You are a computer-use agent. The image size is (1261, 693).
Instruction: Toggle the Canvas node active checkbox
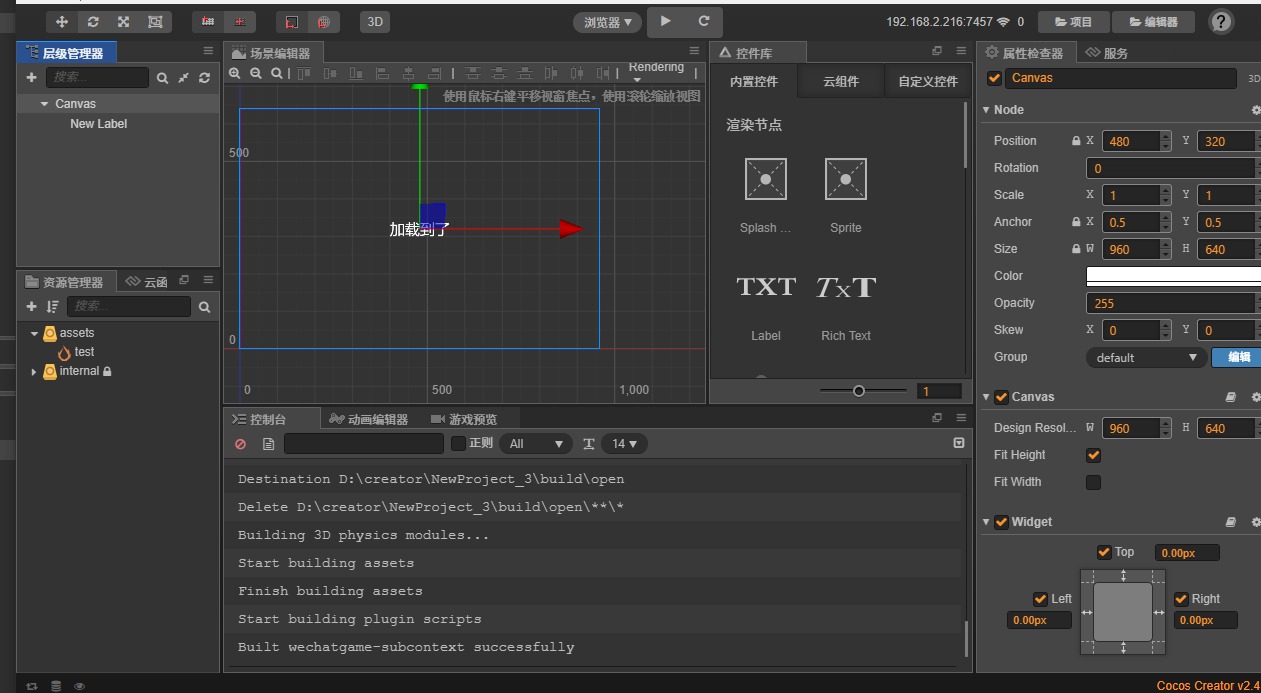[994, 78]
